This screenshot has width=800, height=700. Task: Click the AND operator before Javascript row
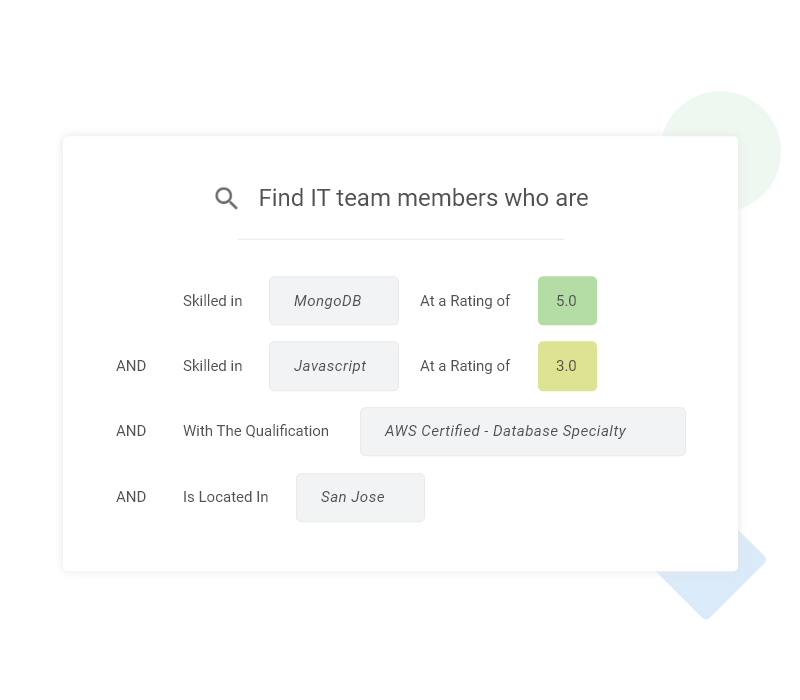[131, 366]
